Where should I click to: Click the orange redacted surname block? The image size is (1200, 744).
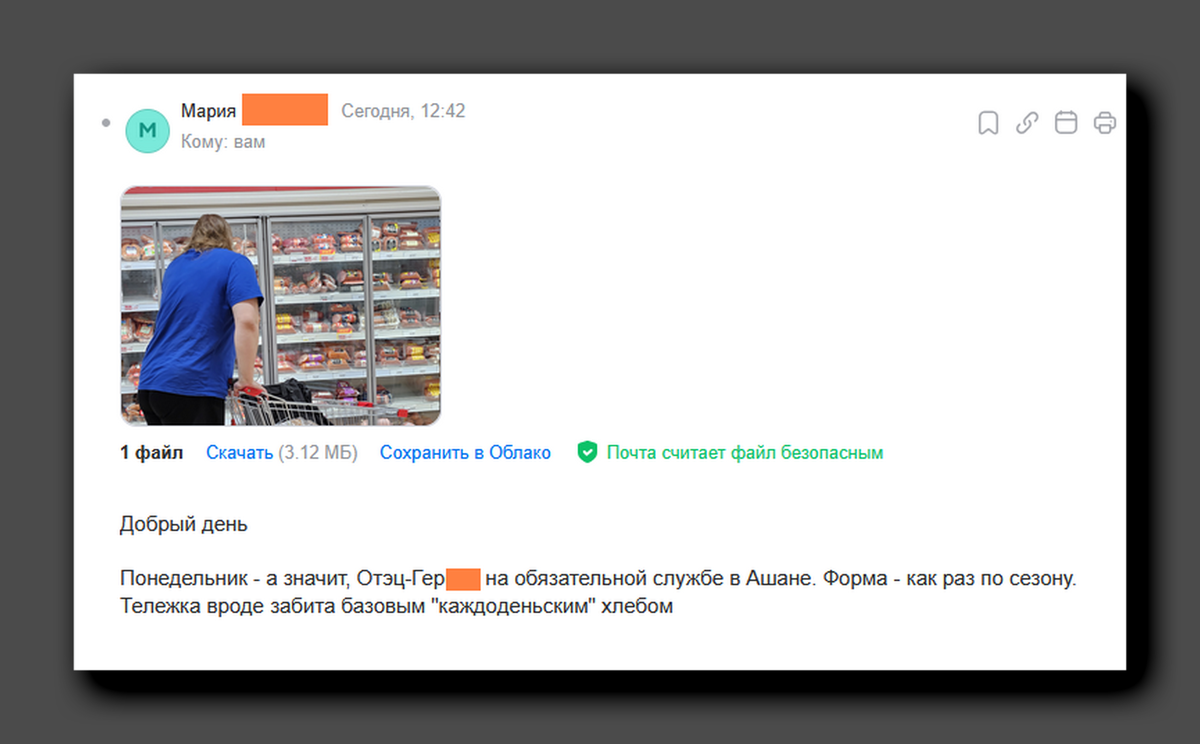[285, 108]
